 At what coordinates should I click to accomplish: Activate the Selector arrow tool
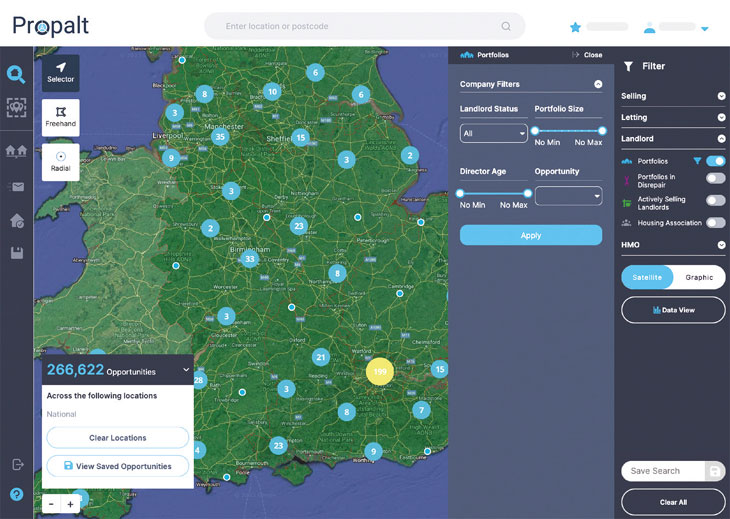pyautogui.click(x=60, y=73)
